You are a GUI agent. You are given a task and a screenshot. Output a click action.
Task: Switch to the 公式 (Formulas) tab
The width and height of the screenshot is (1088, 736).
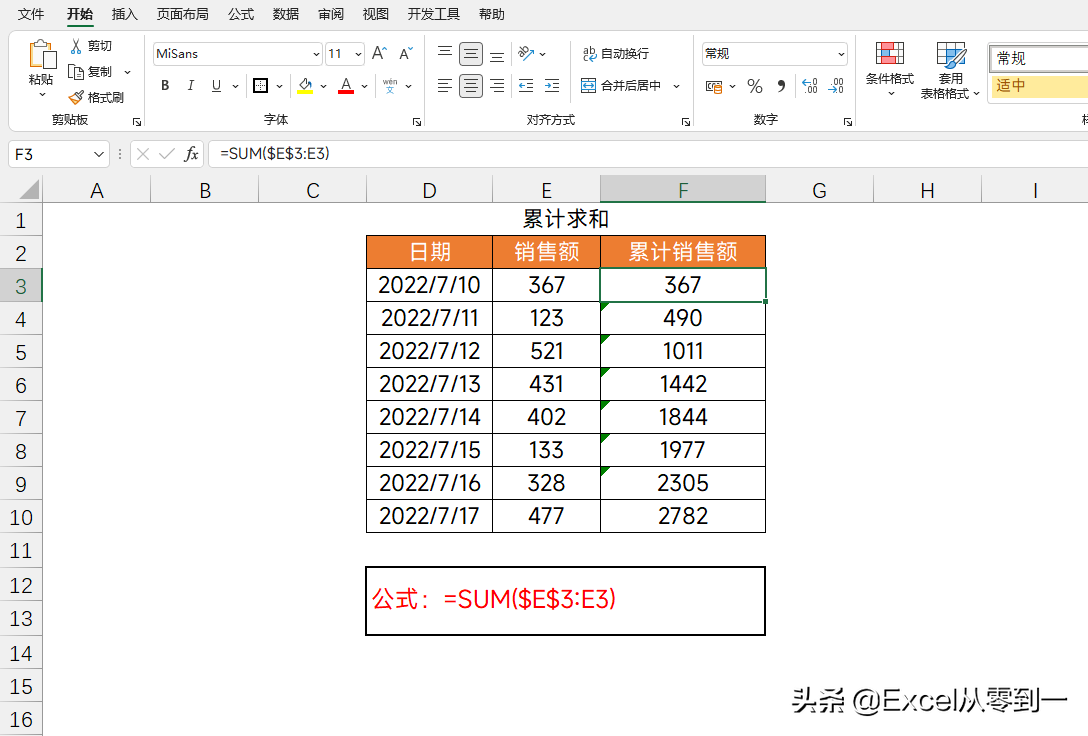pos(241,14)
